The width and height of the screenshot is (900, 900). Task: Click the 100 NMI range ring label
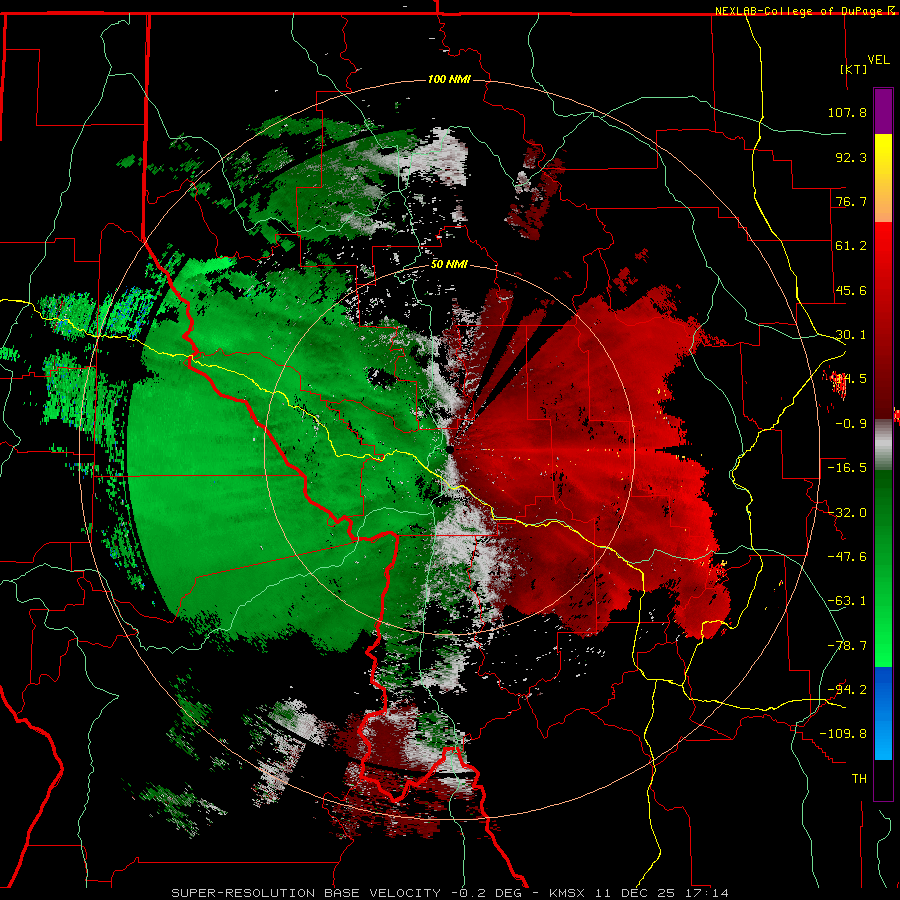[x=449, y=79]
